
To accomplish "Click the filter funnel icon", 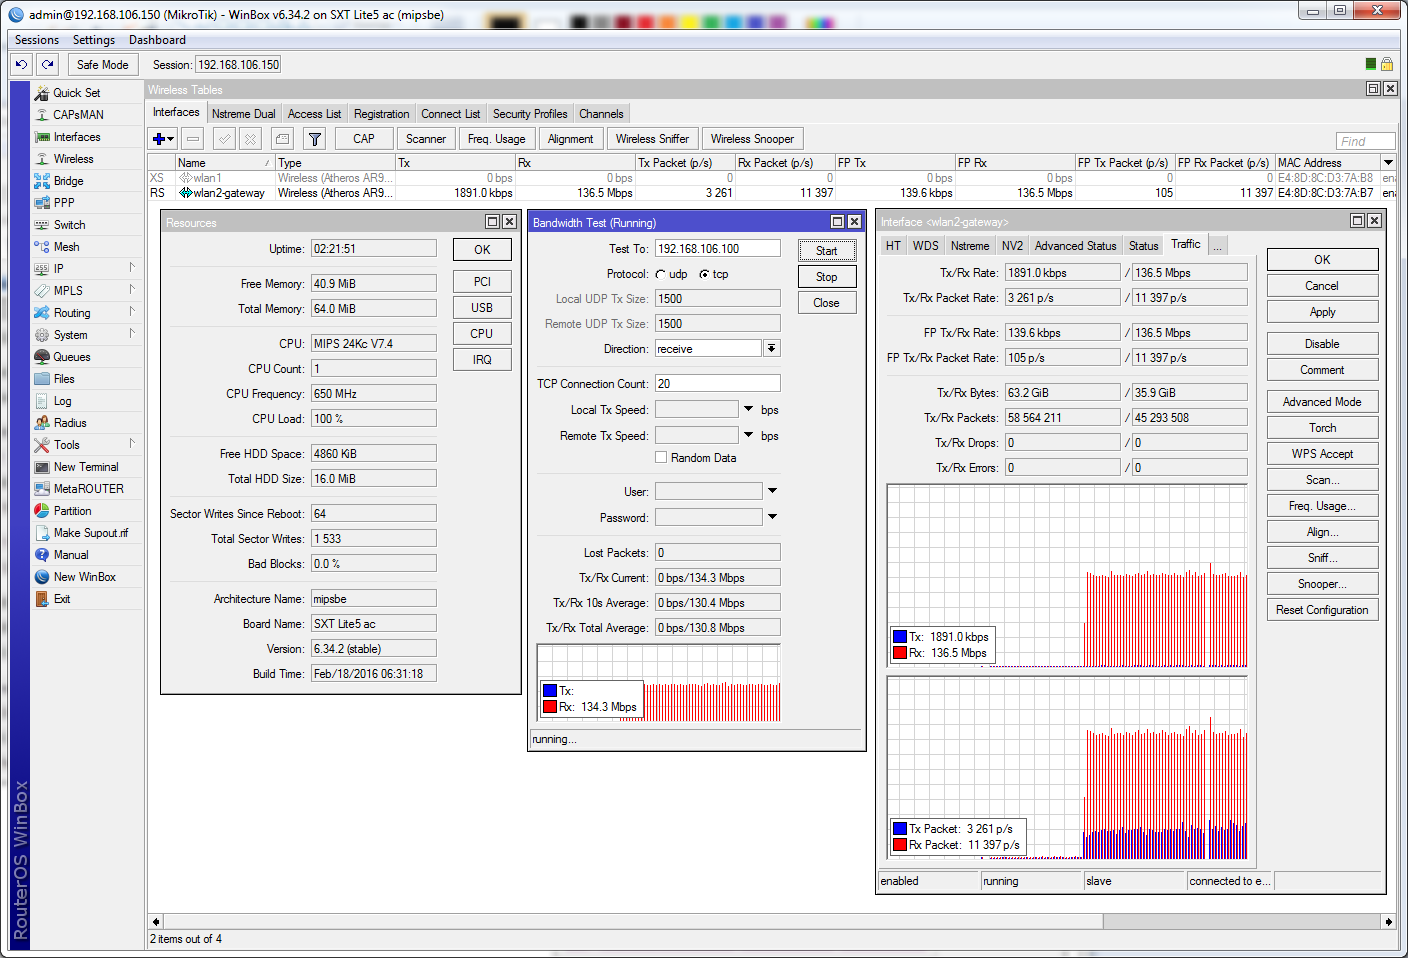I will (315, 139).
